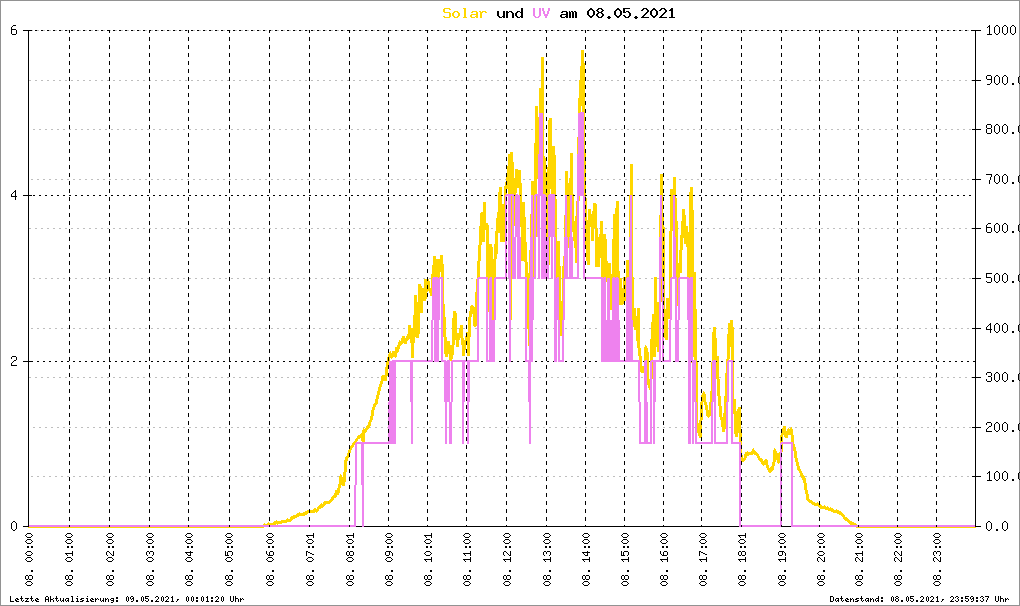Click the time label '08. 19:00'

781,559
